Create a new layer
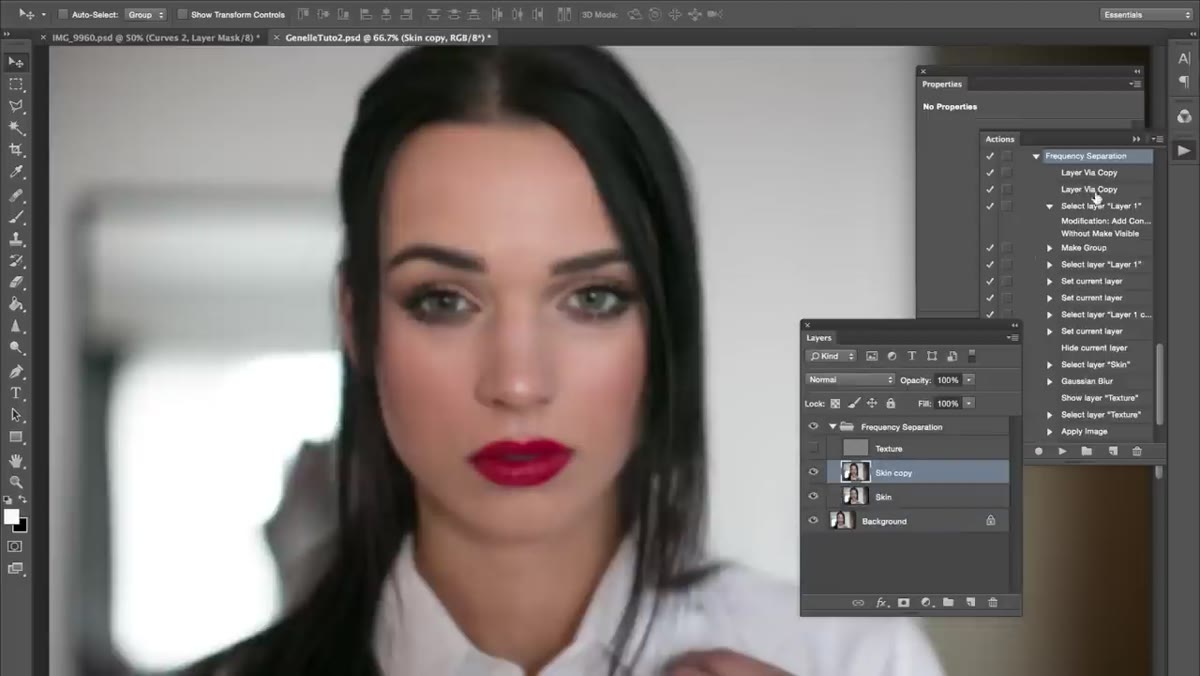This screenshot has height=676, width=1200. coord(970,602)
